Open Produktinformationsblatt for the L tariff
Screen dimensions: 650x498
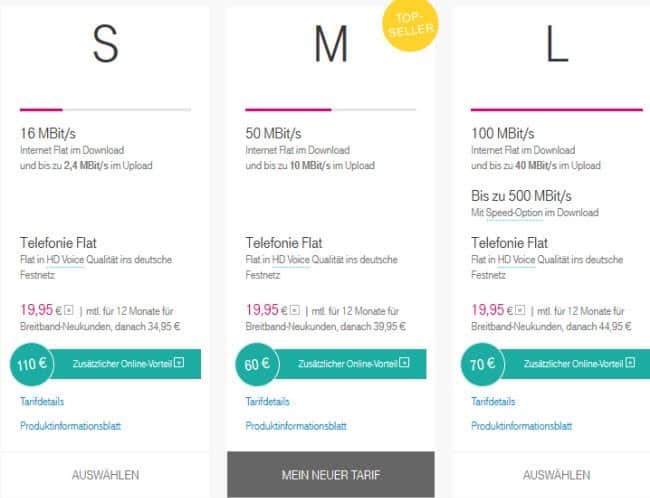[521, 426]
